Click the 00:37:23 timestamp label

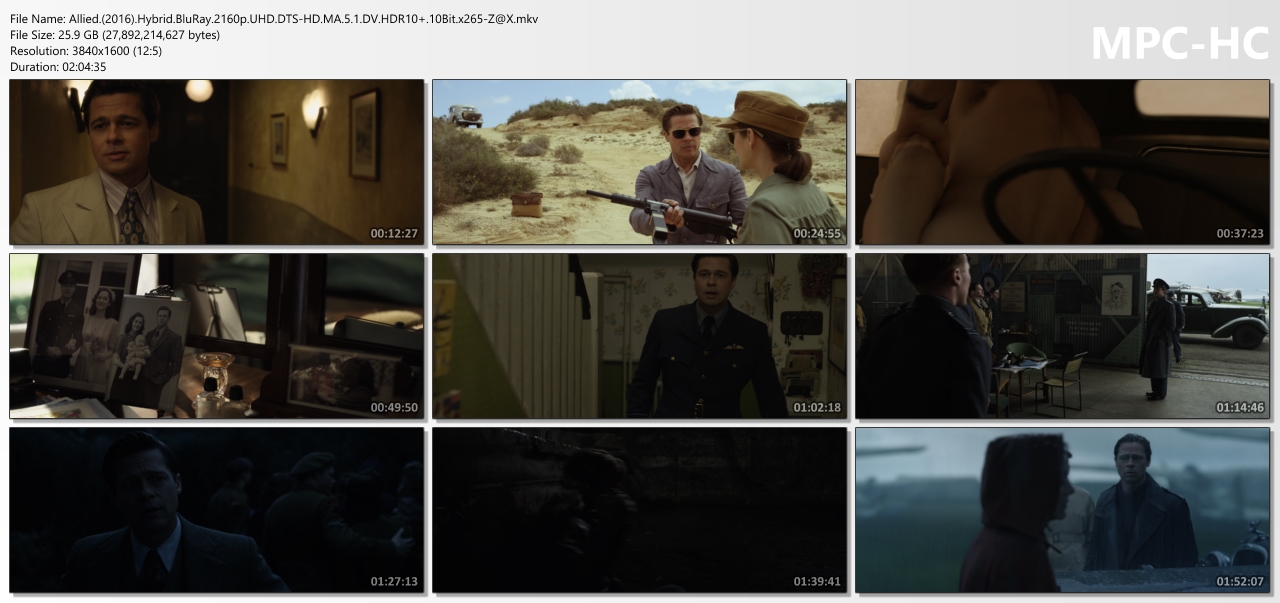(1240, 233)
